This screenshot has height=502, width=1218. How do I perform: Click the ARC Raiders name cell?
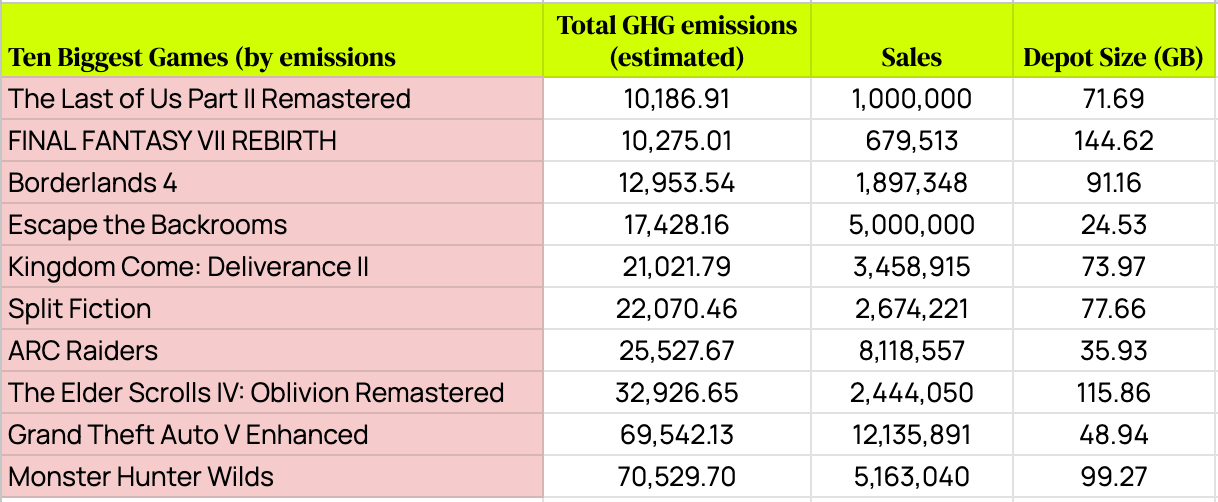pos(83,351)
